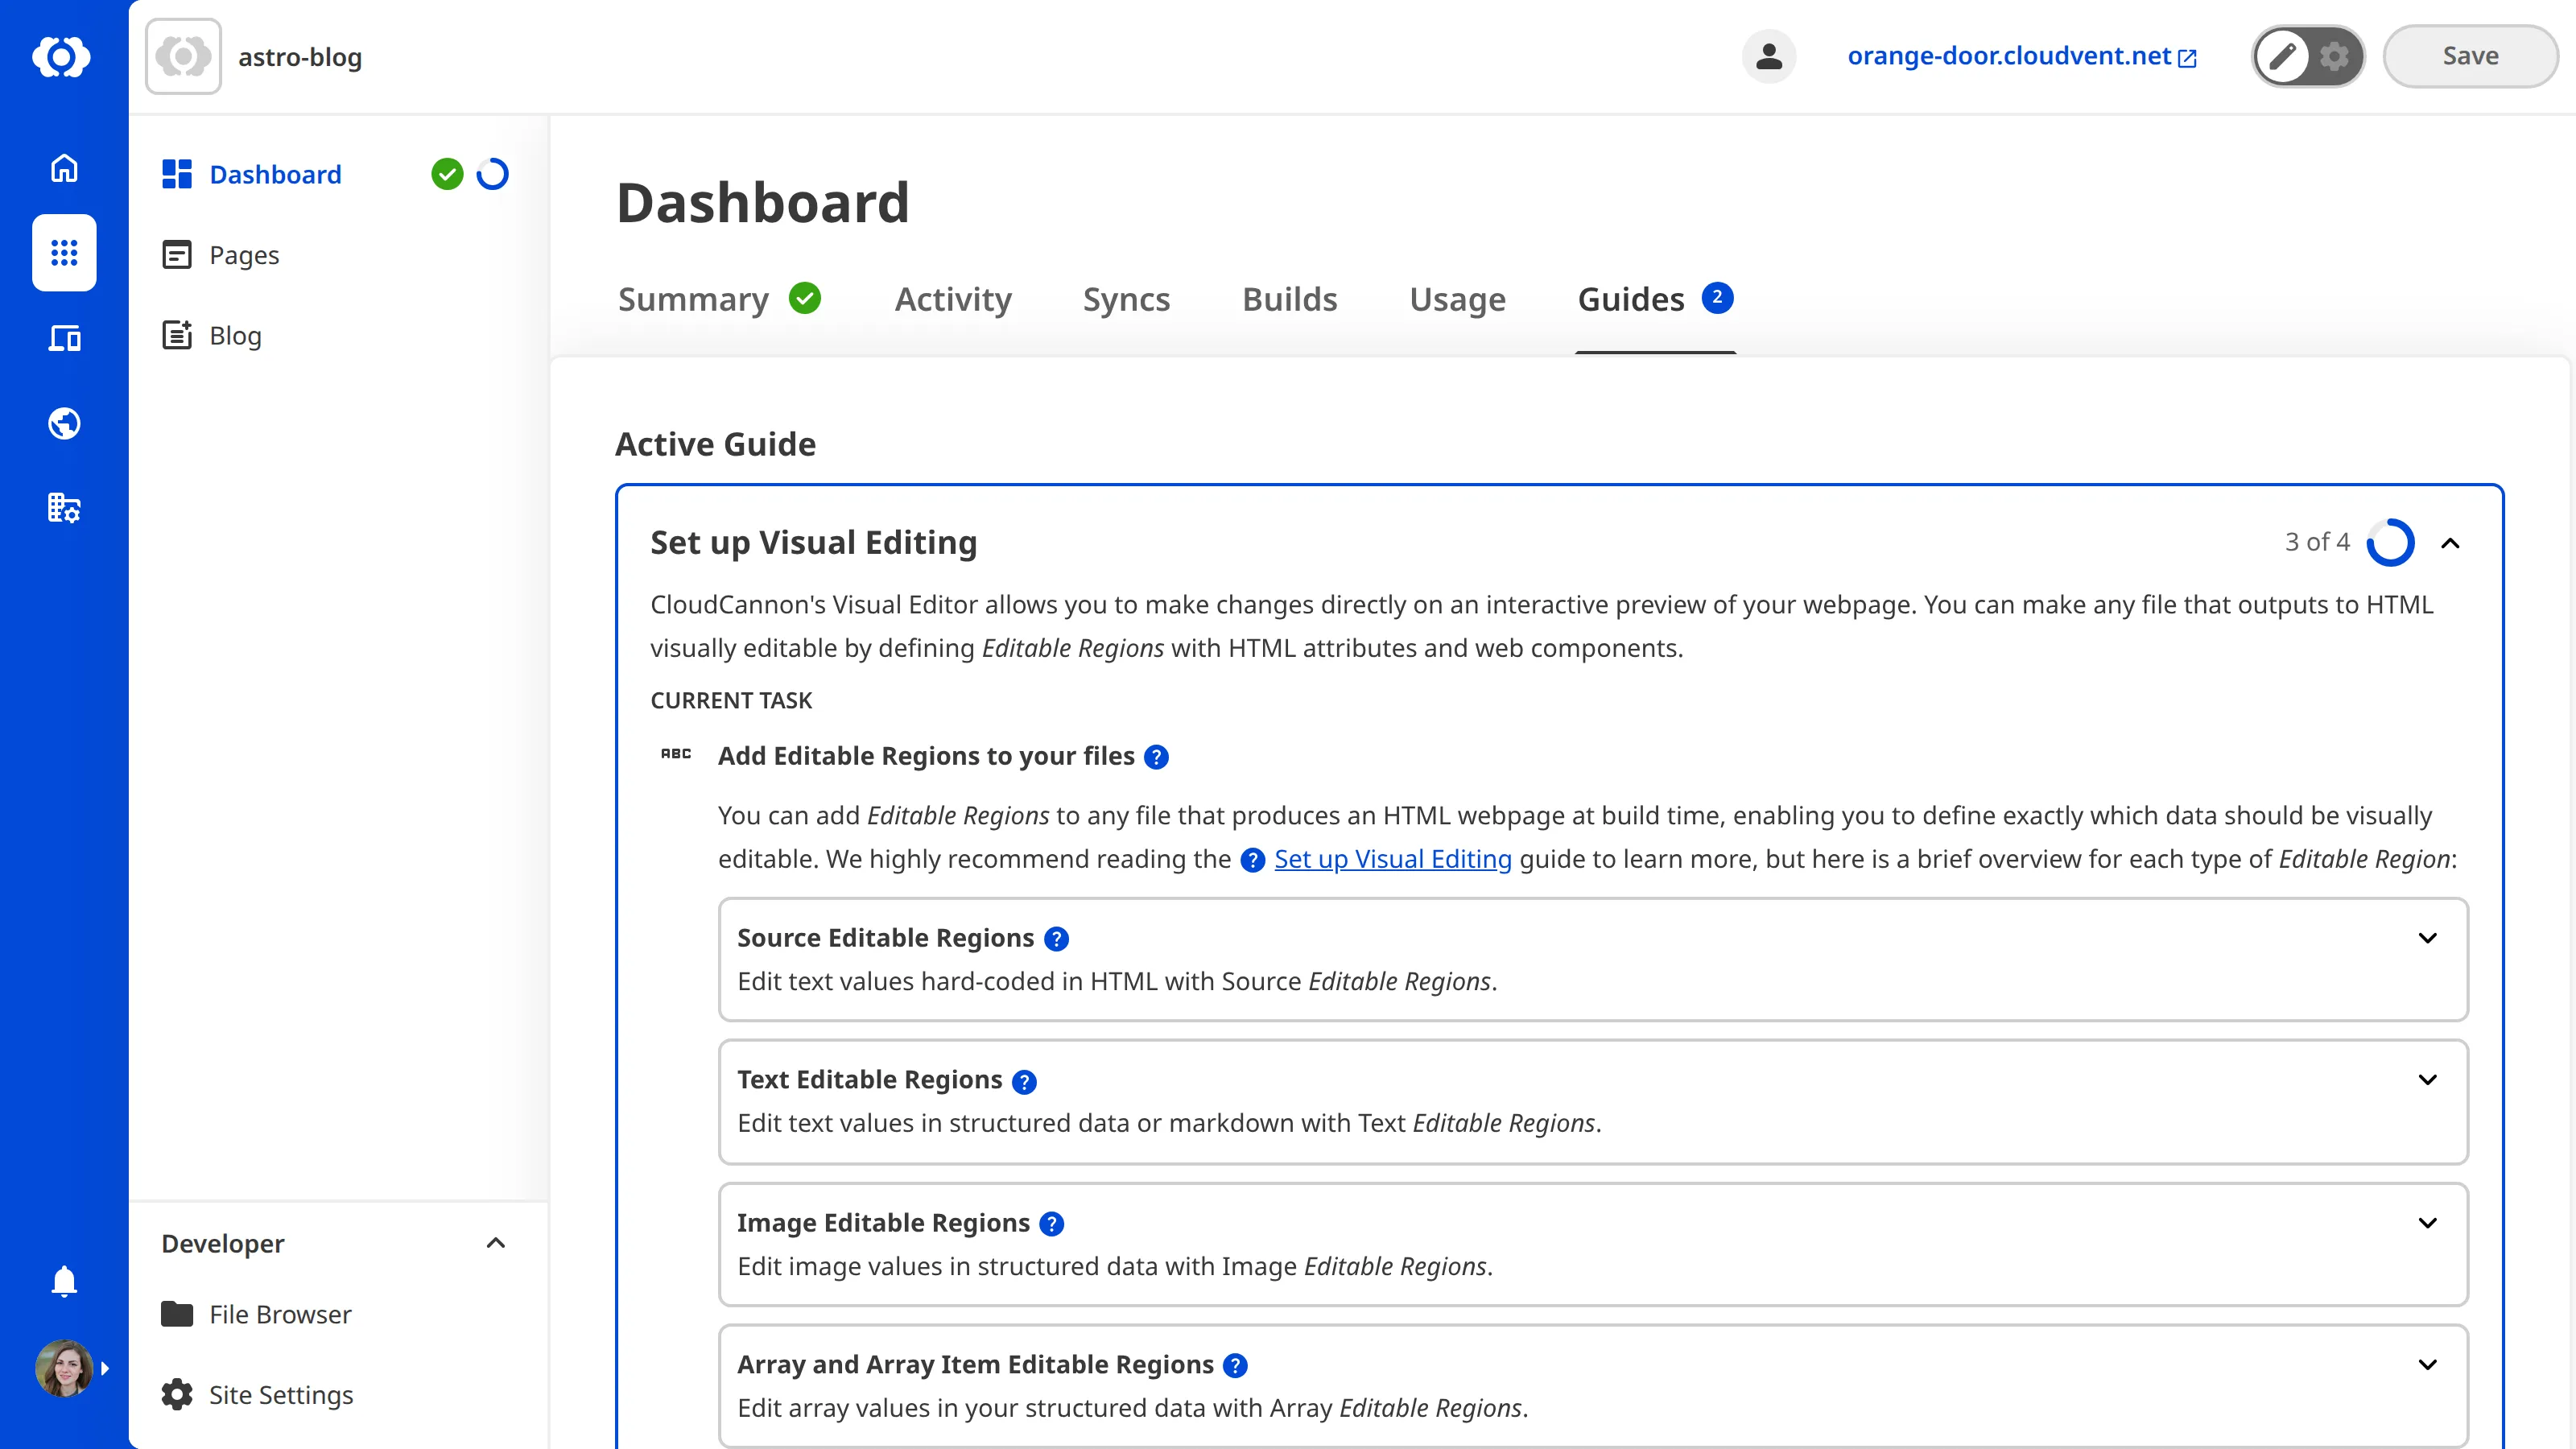Select the Home icon in the blue sidebar
2576x1449 pixels.
tap(63, 168)
